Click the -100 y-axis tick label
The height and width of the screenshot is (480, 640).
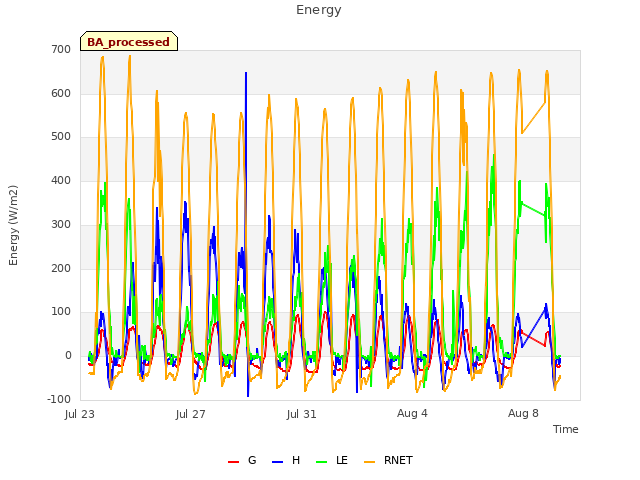59,399
